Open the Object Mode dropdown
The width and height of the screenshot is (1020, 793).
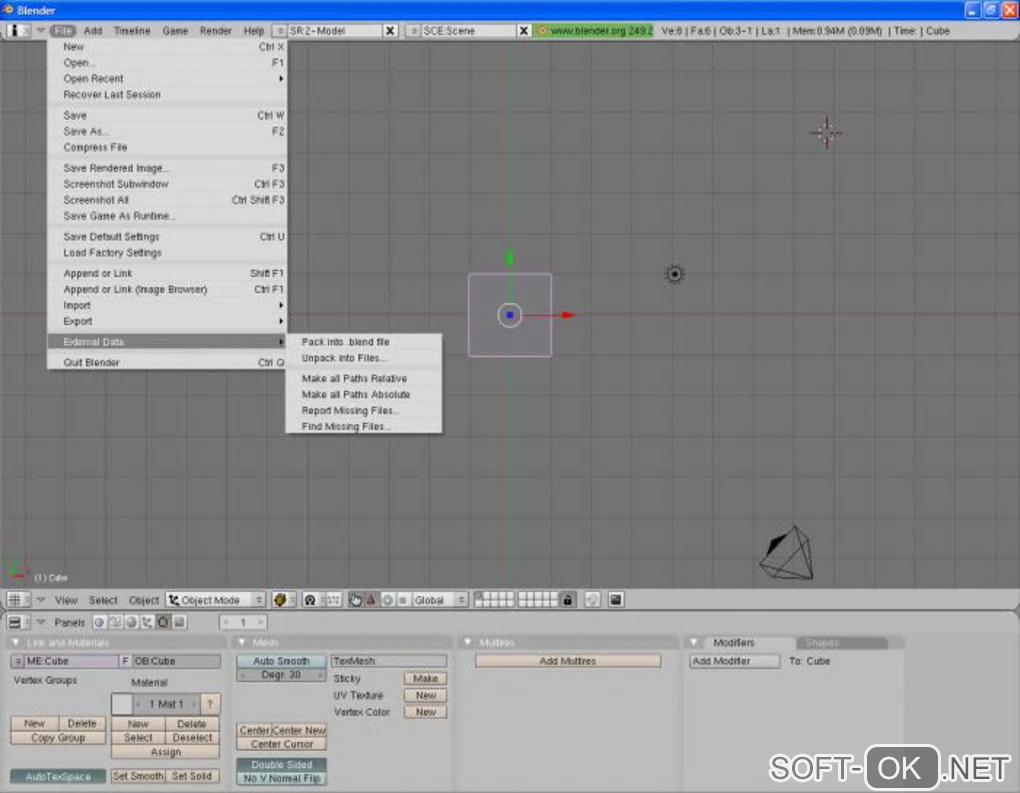pos(216,600)
